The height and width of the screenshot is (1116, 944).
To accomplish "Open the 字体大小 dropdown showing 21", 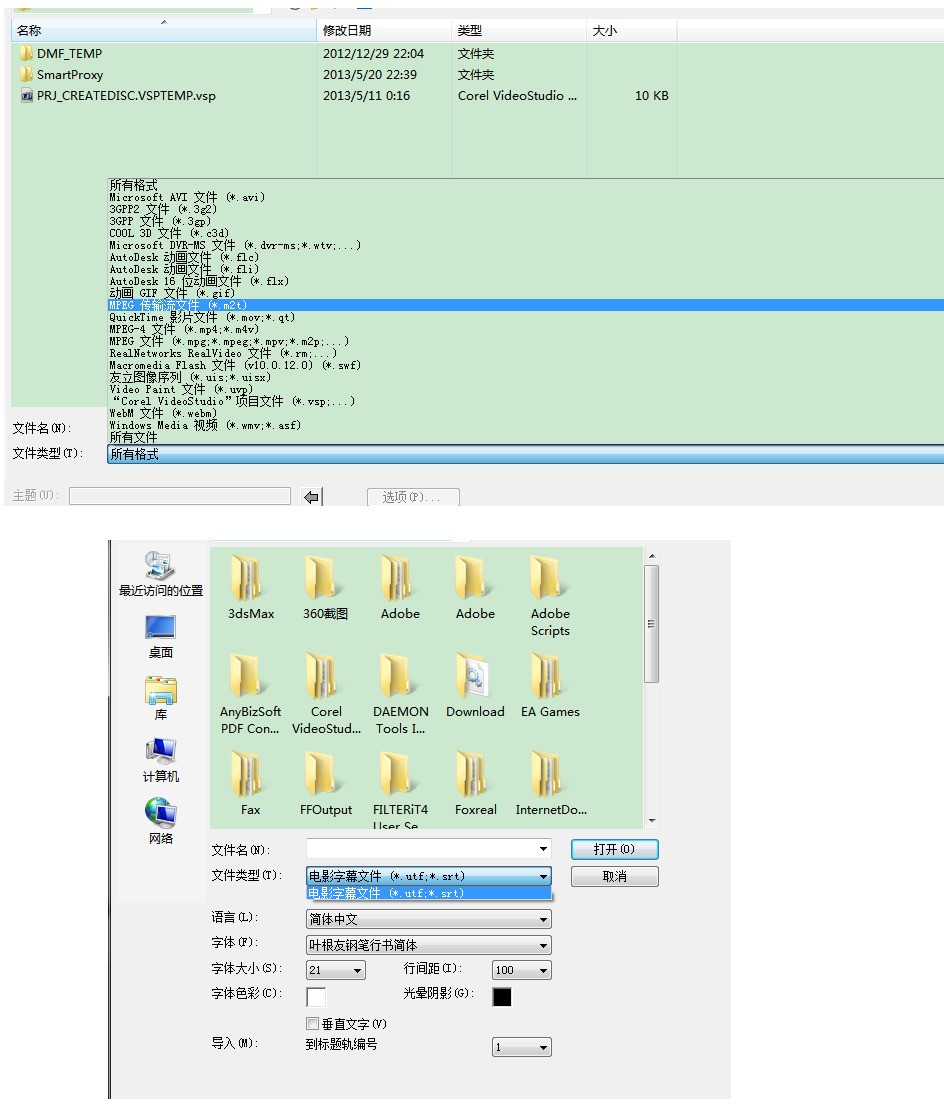I will pos(336,969).
